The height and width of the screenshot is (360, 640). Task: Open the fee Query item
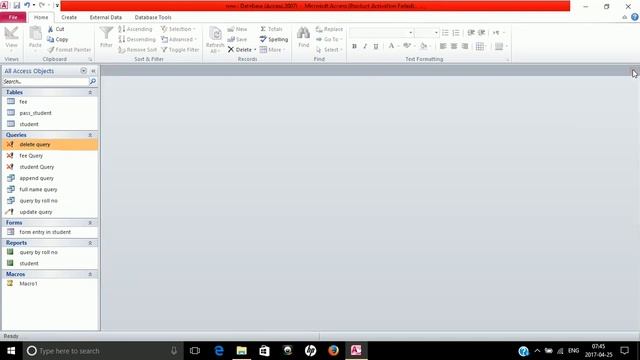click(x=50, y=156)
